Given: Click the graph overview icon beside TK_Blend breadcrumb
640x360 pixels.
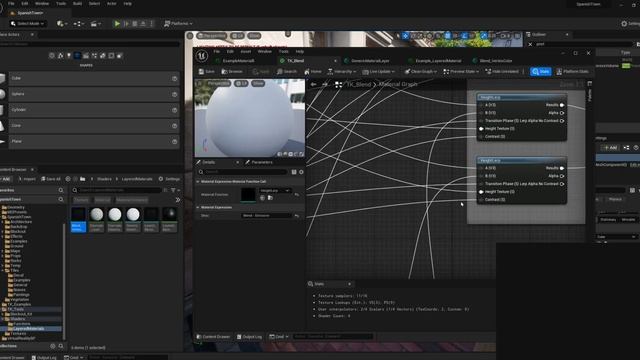Looking at the screenshot, I should point(338,84).
